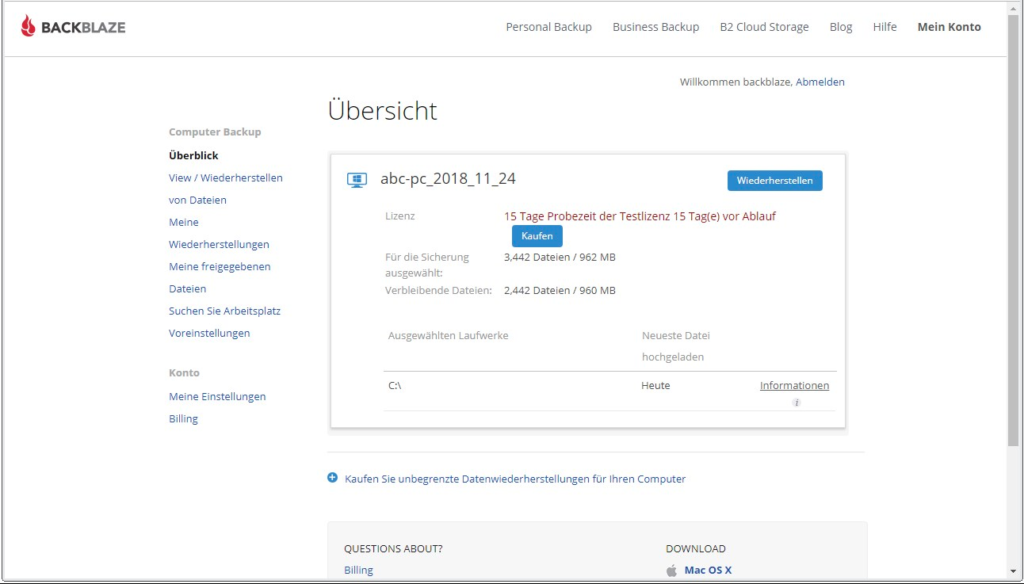This screenshot has height=584, width=1024.
Task: Open View / Wiederherstellen von Dateien
Action: click(x=225, y=189)
